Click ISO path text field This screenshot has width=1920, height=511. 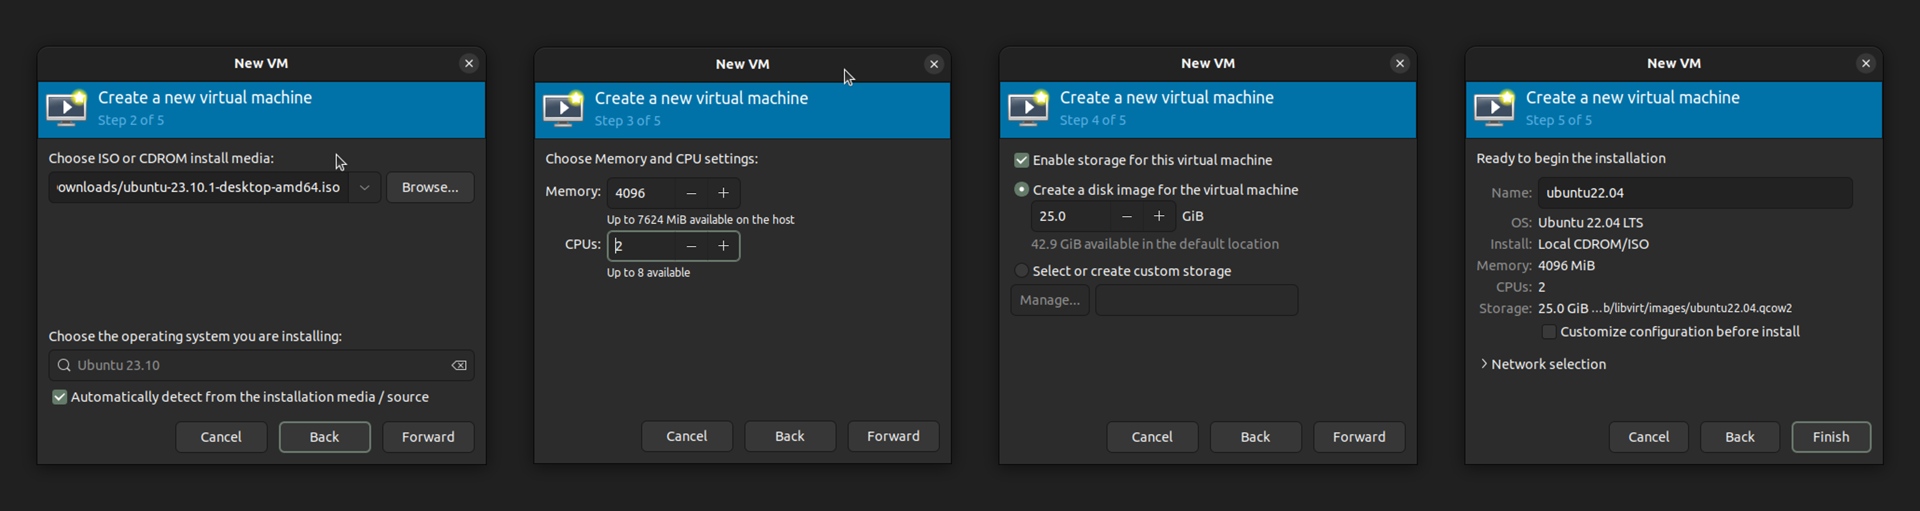click(x=200, y=188)
